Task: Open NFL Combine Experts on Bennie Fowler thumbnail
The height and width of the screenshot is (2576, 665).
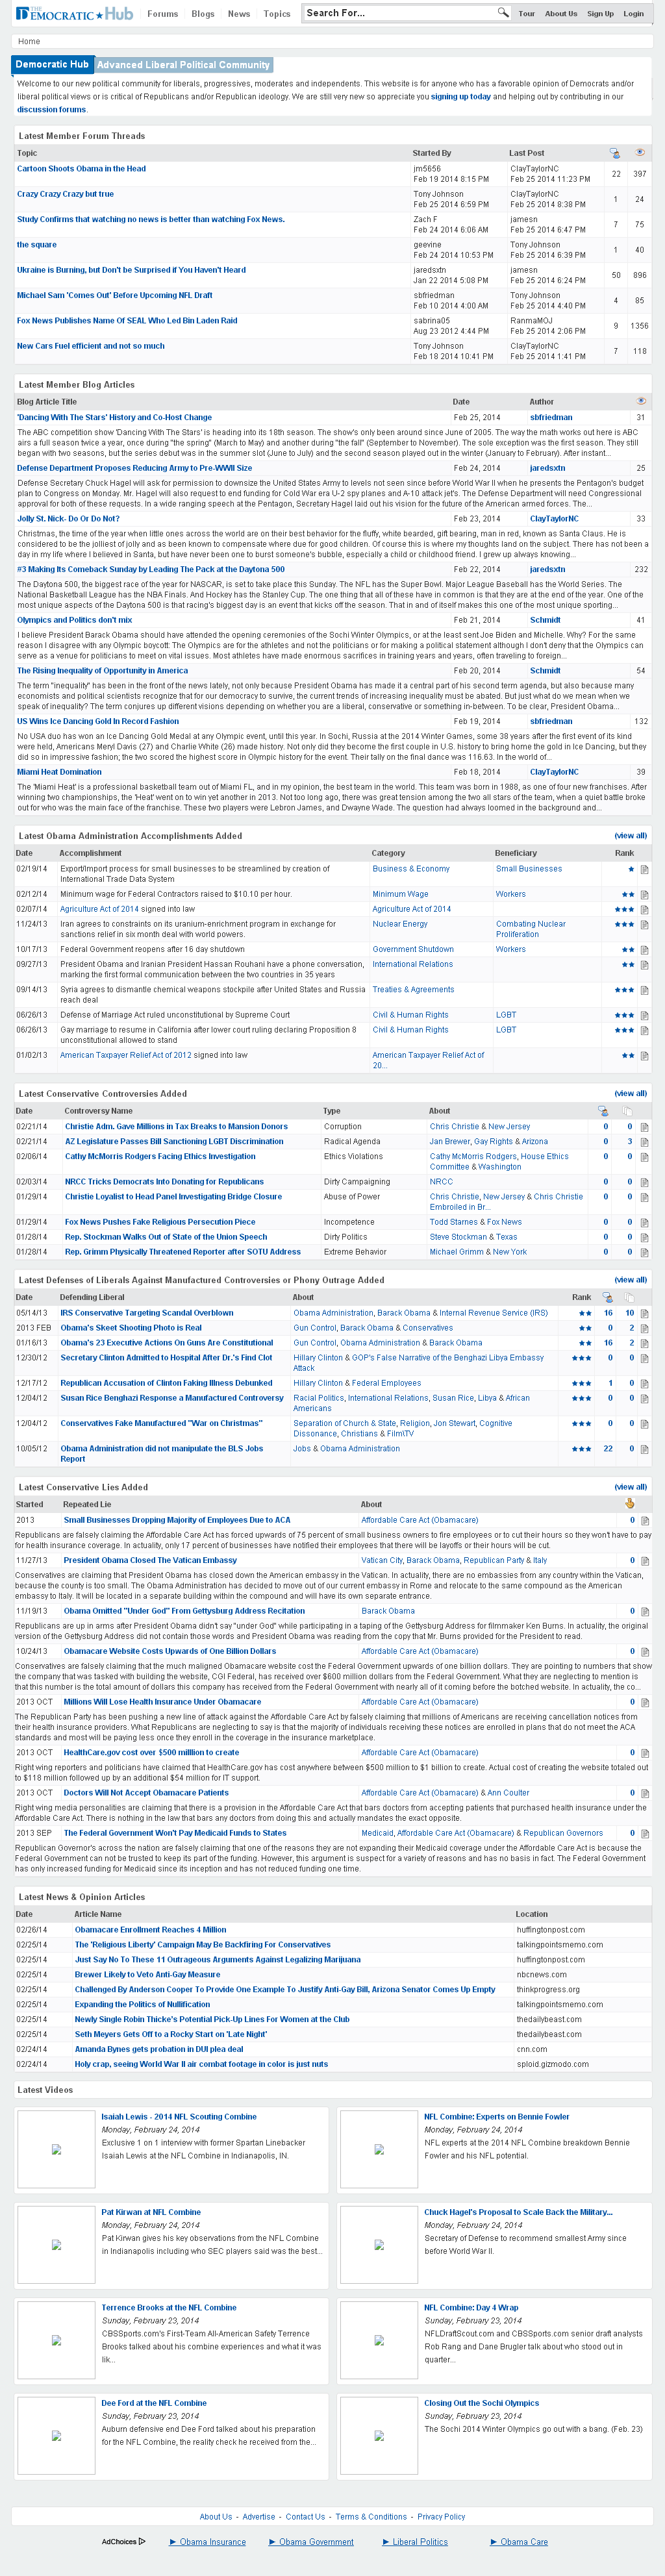Action: pyautogui.click(x=379, y=2149)
